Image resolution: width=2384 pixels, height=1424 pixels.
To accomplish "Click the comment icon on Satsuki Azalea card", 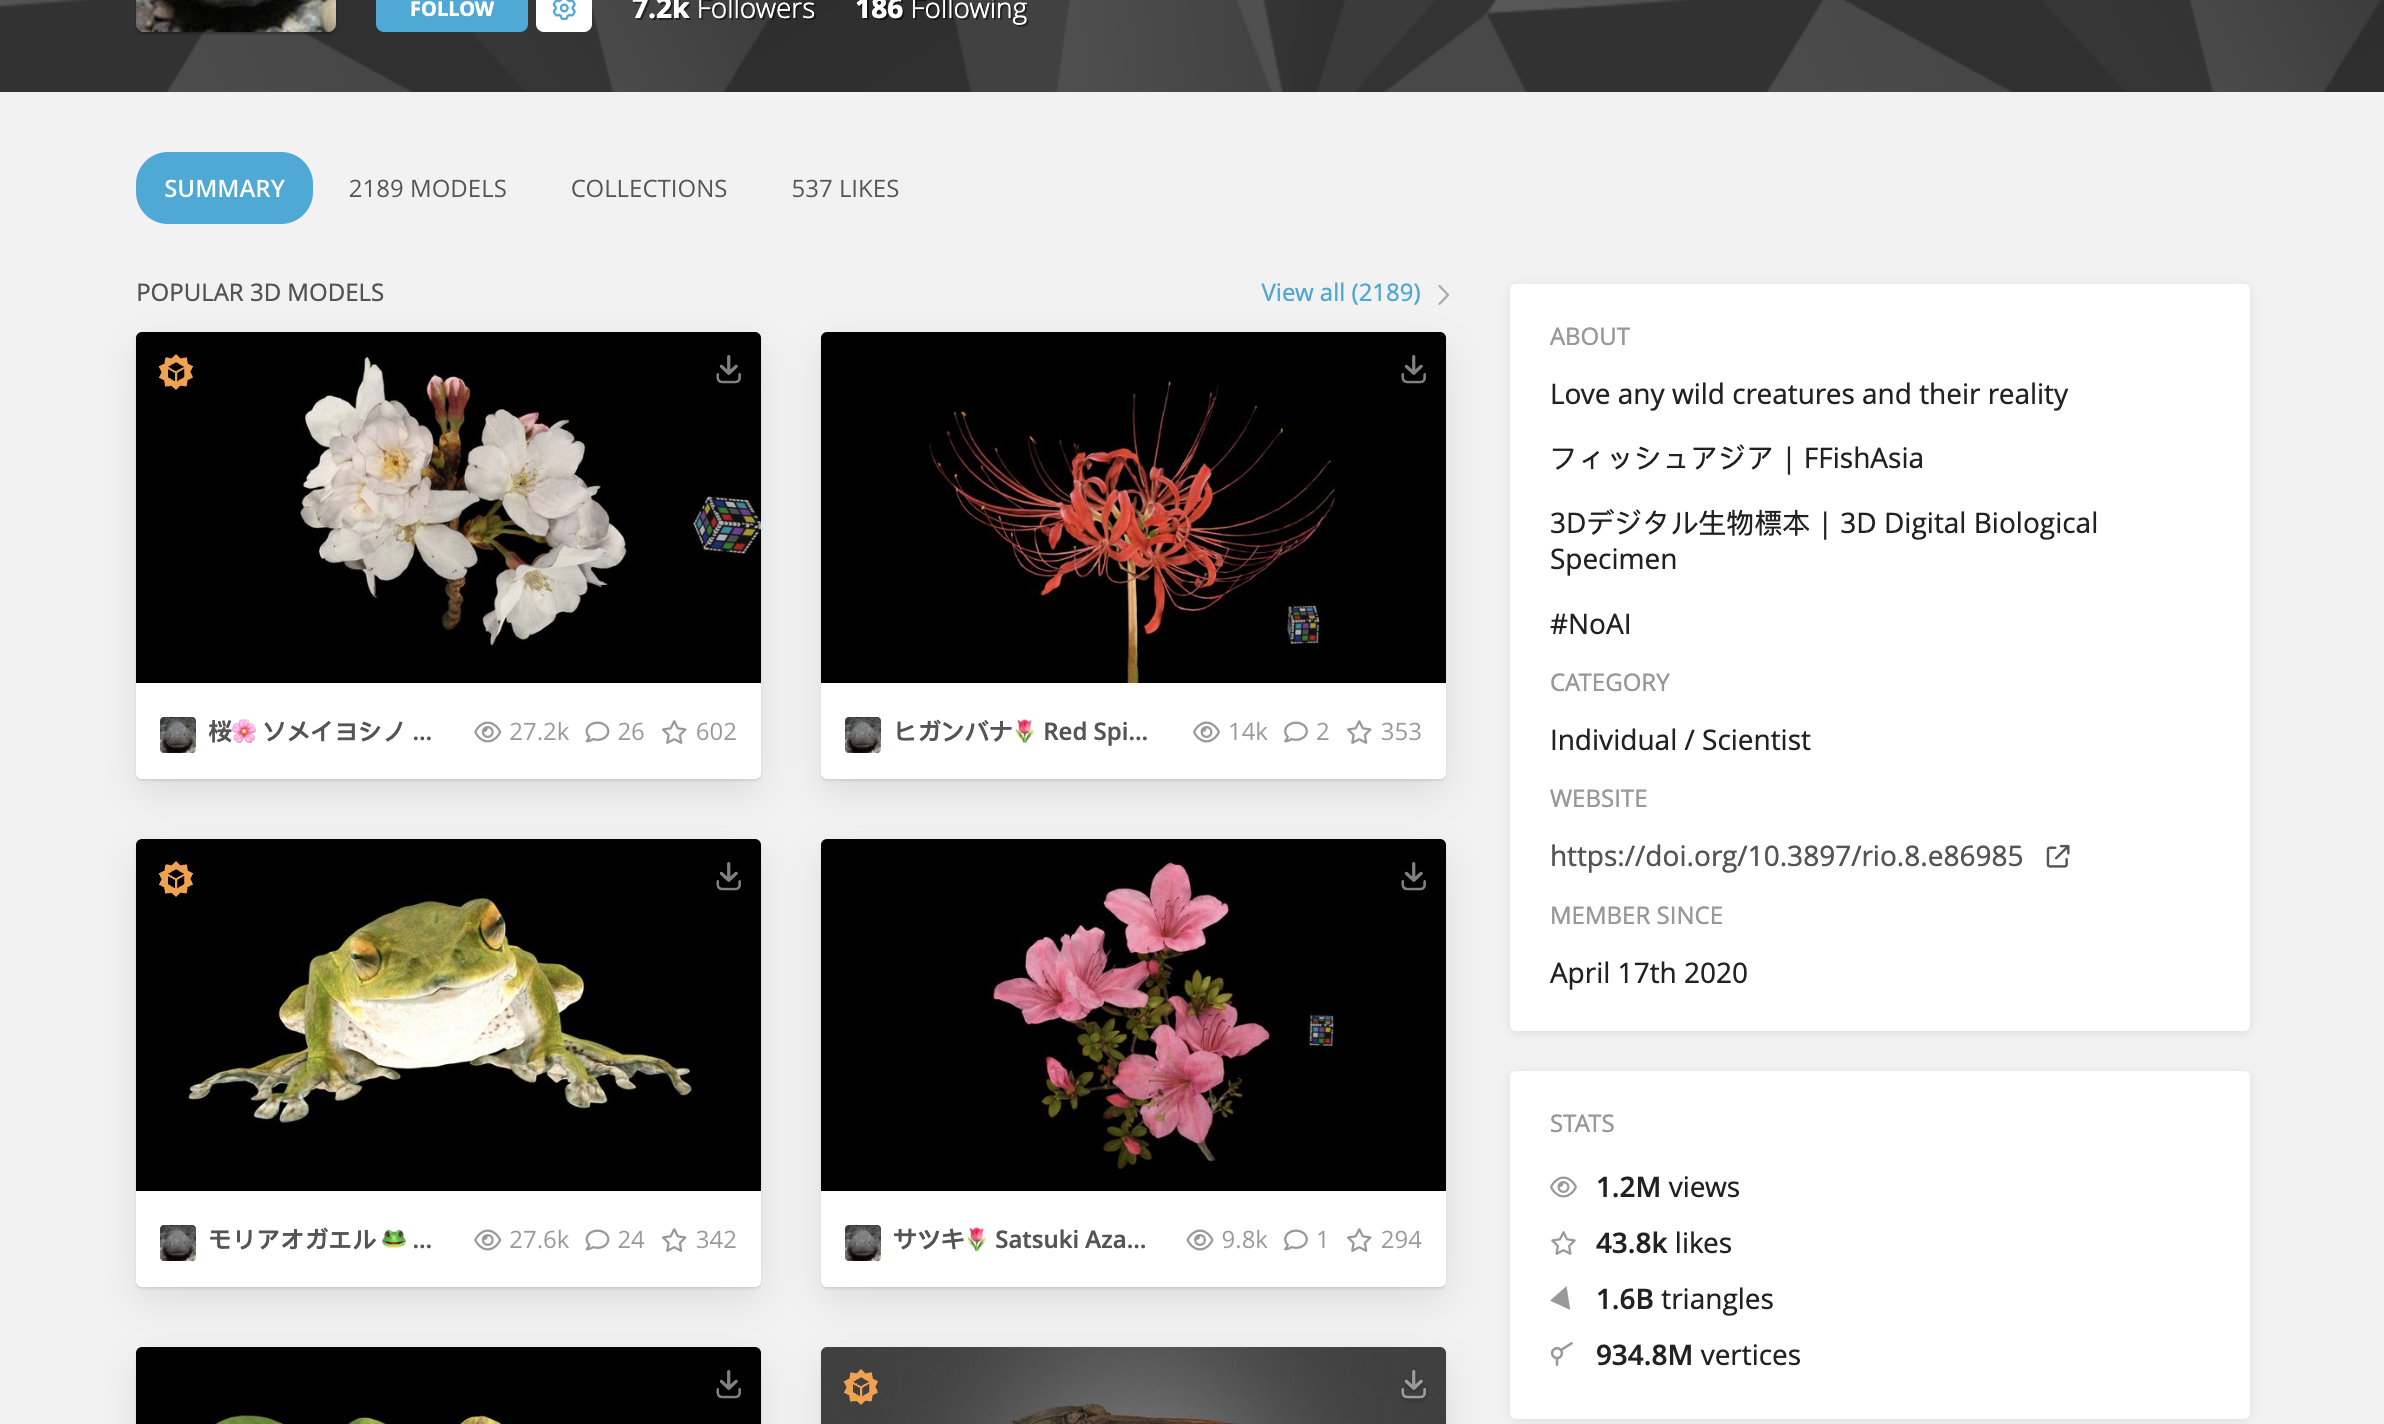I will (x=1295, y=1240).
